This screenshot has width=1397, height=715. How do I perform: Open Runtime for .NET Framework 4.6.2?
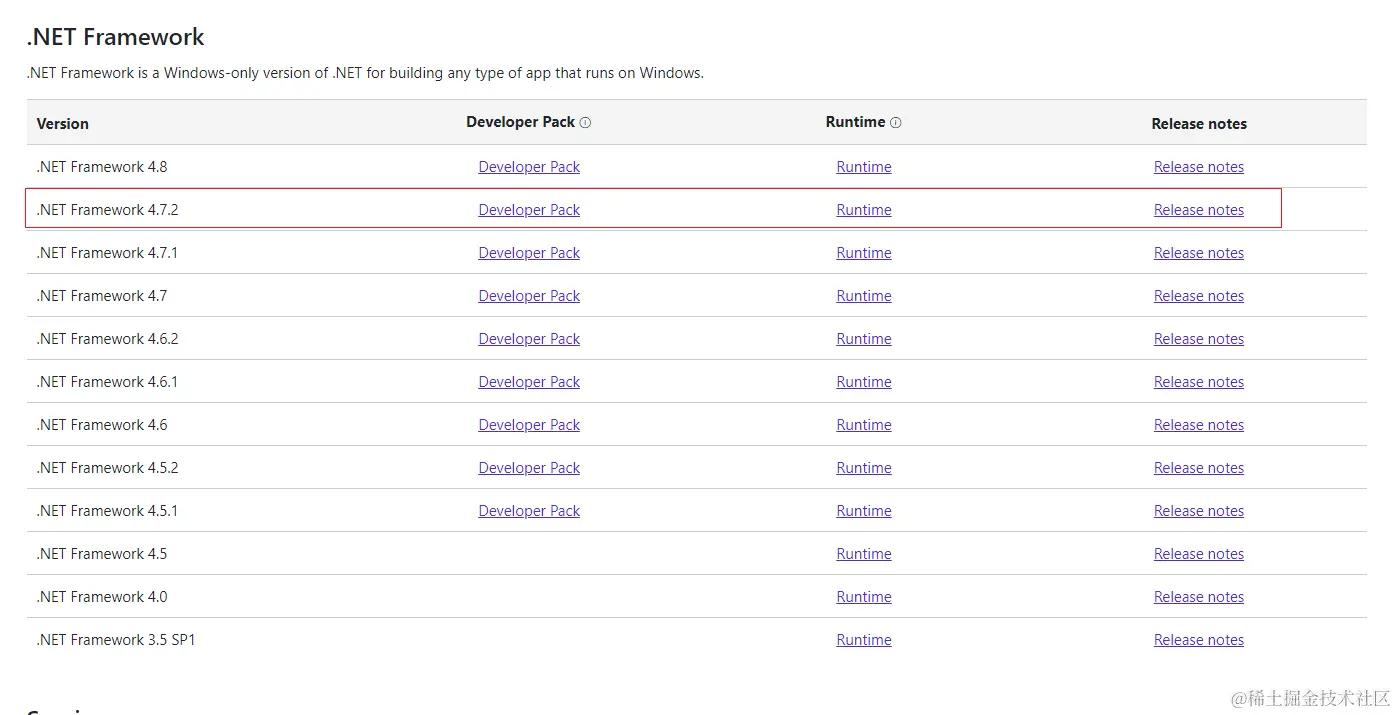864,339
